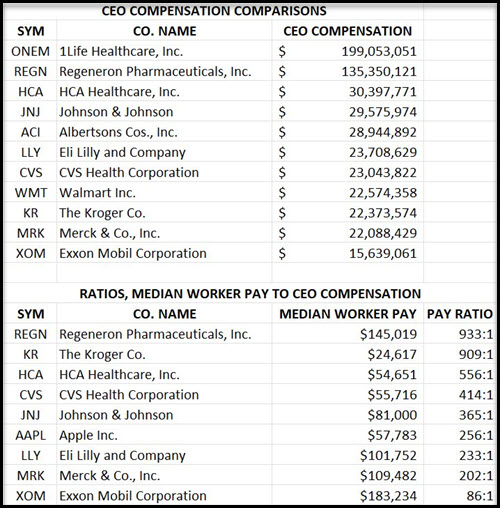Select the $183,234 median worker pay cell

coord(388,496)
